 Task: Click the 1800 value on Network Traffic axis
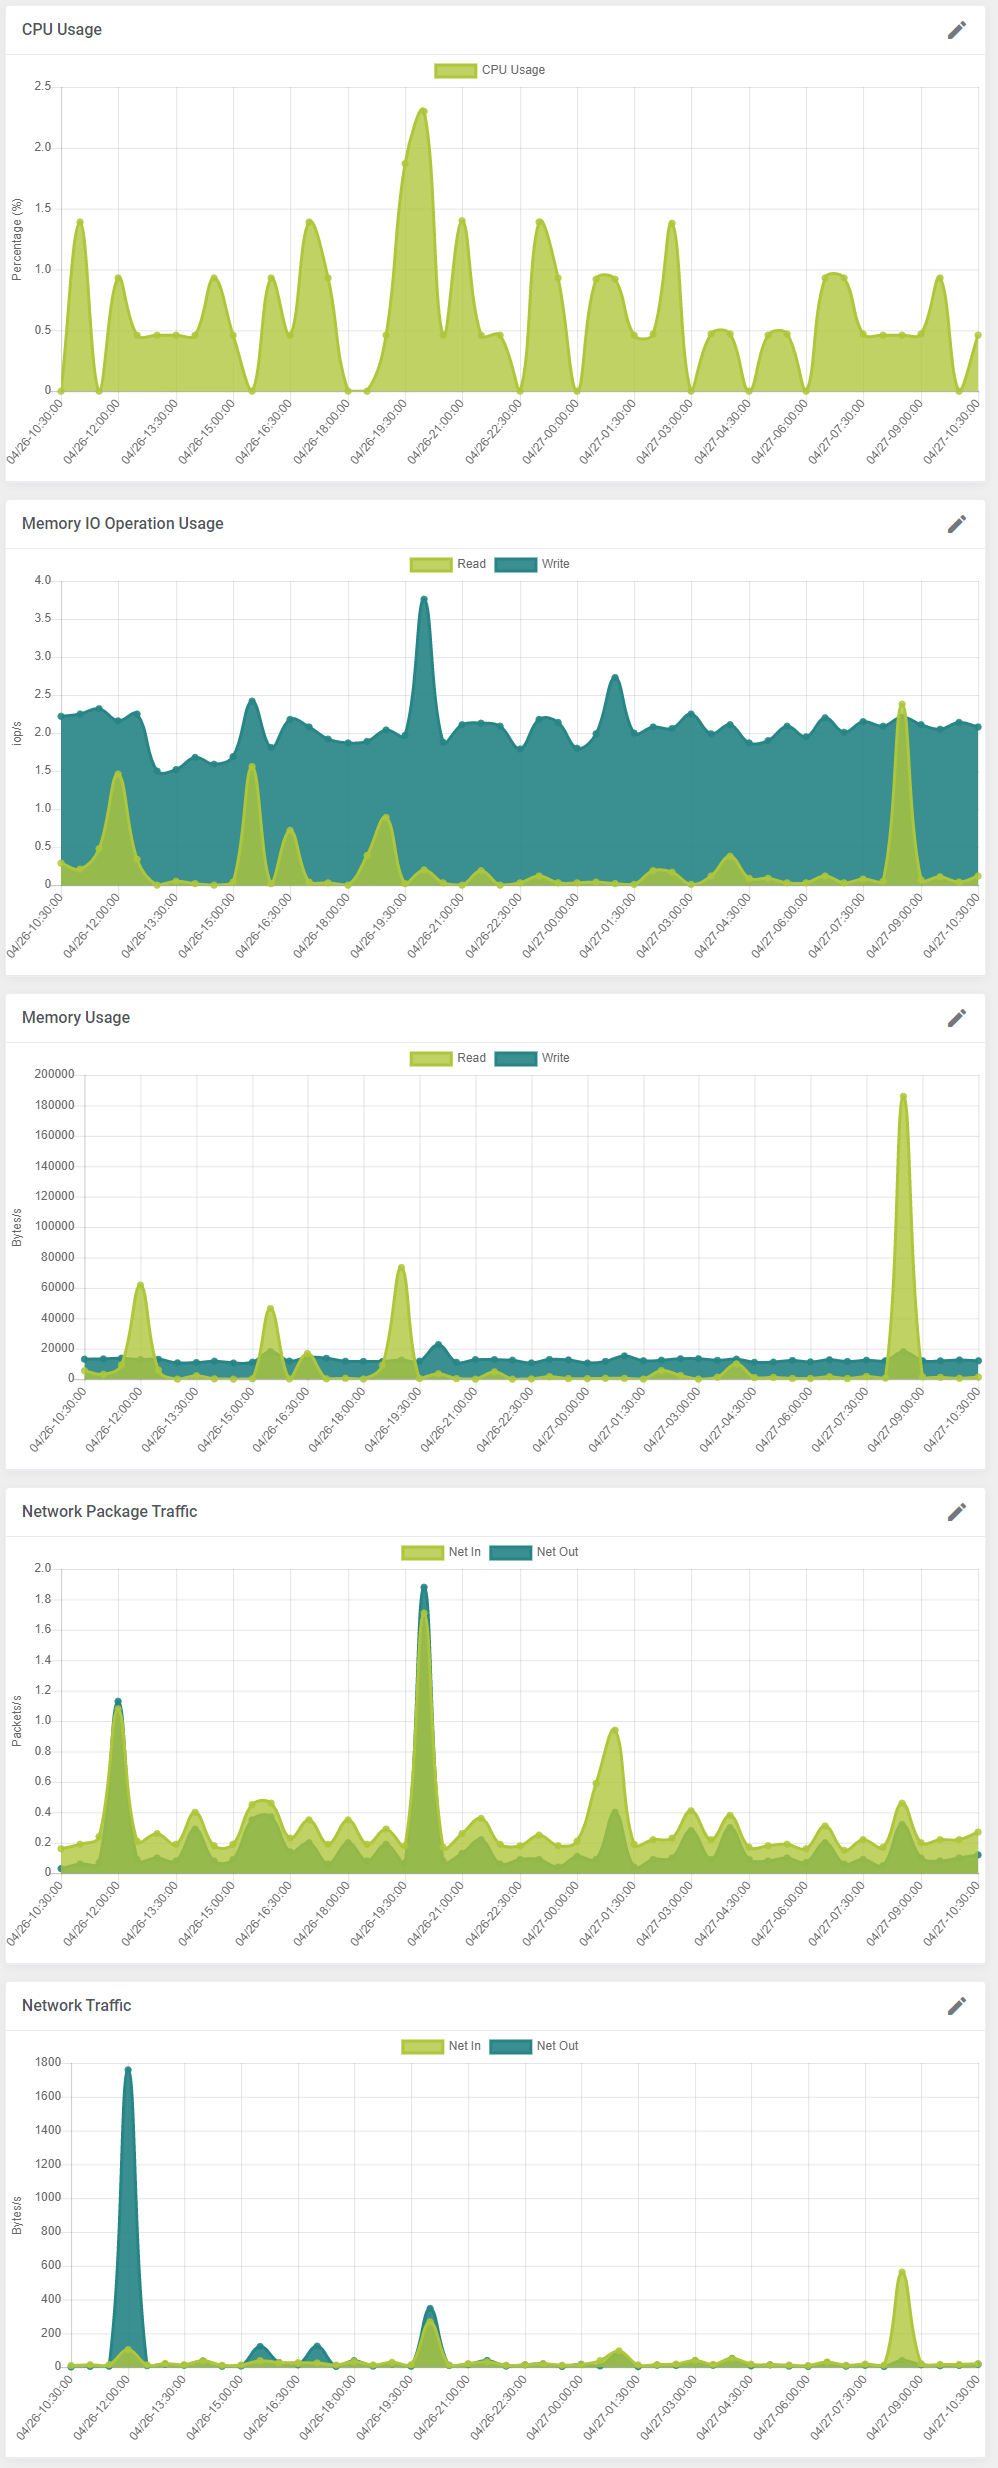coord(49,2062)
